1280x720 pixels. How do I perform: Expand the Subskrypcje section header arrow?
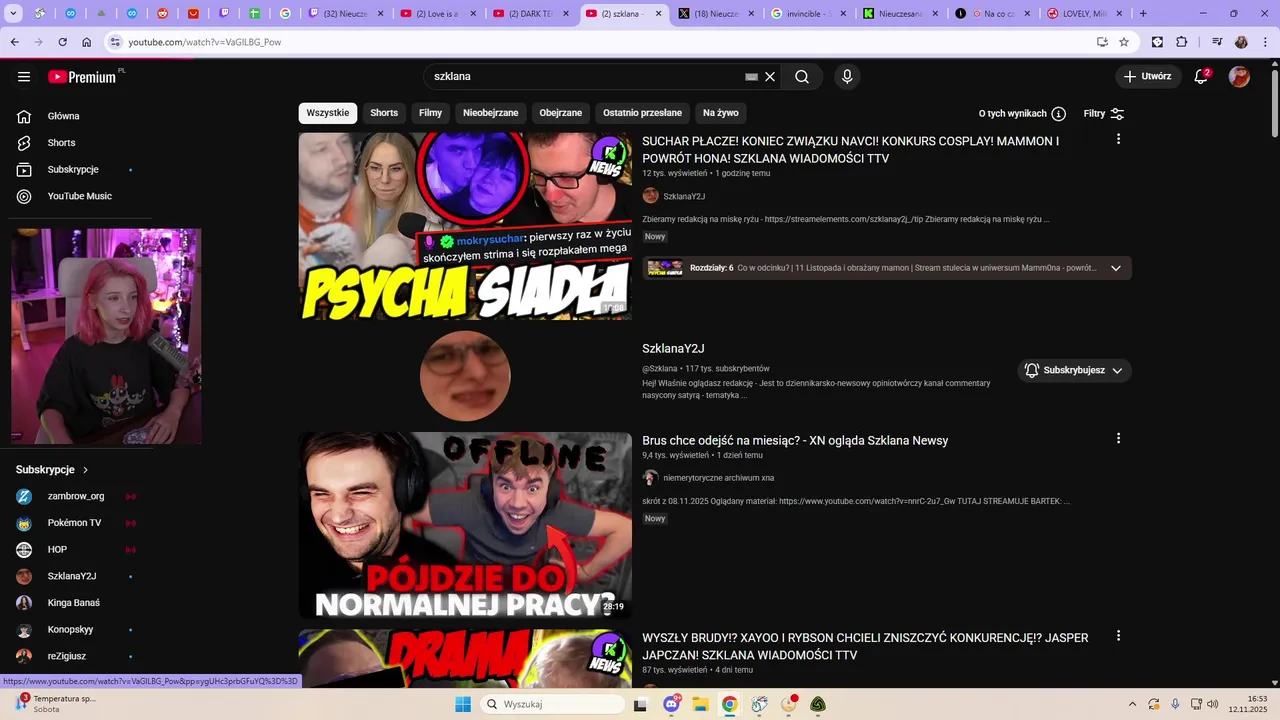85,470
